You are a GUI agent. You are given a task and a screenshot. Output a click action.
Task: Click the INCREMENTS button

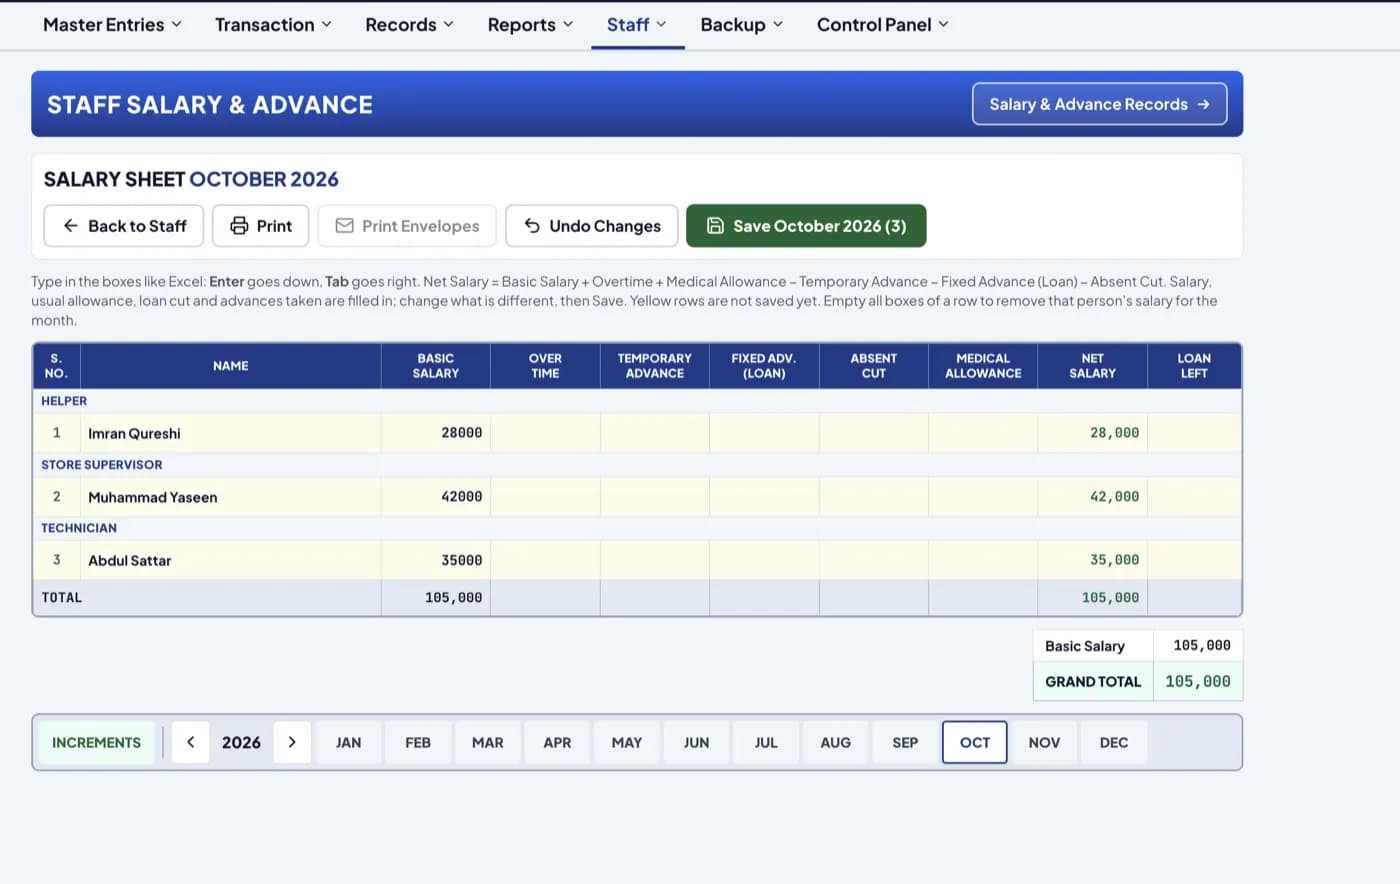click(96, 742)
